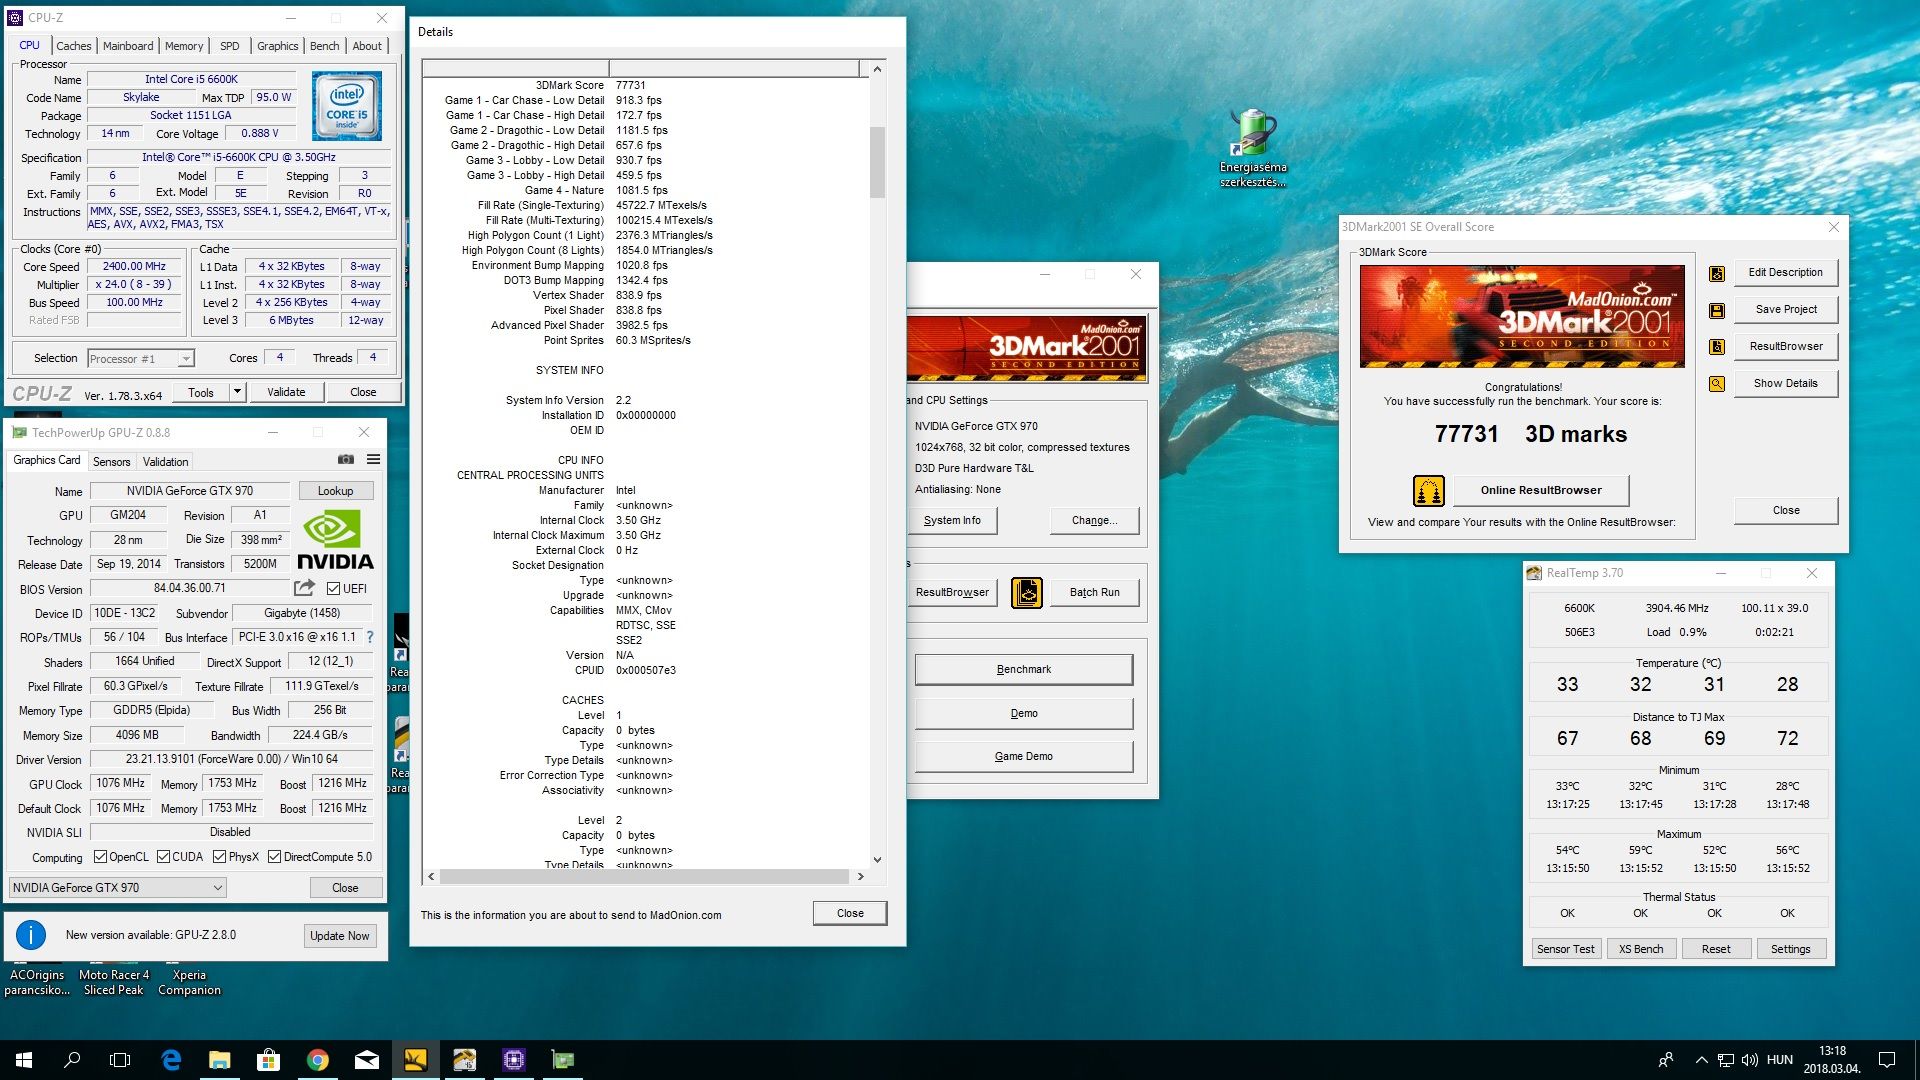
Task: Click the Details vertical scrollbar thumb
Action: [x=877, y=162]
